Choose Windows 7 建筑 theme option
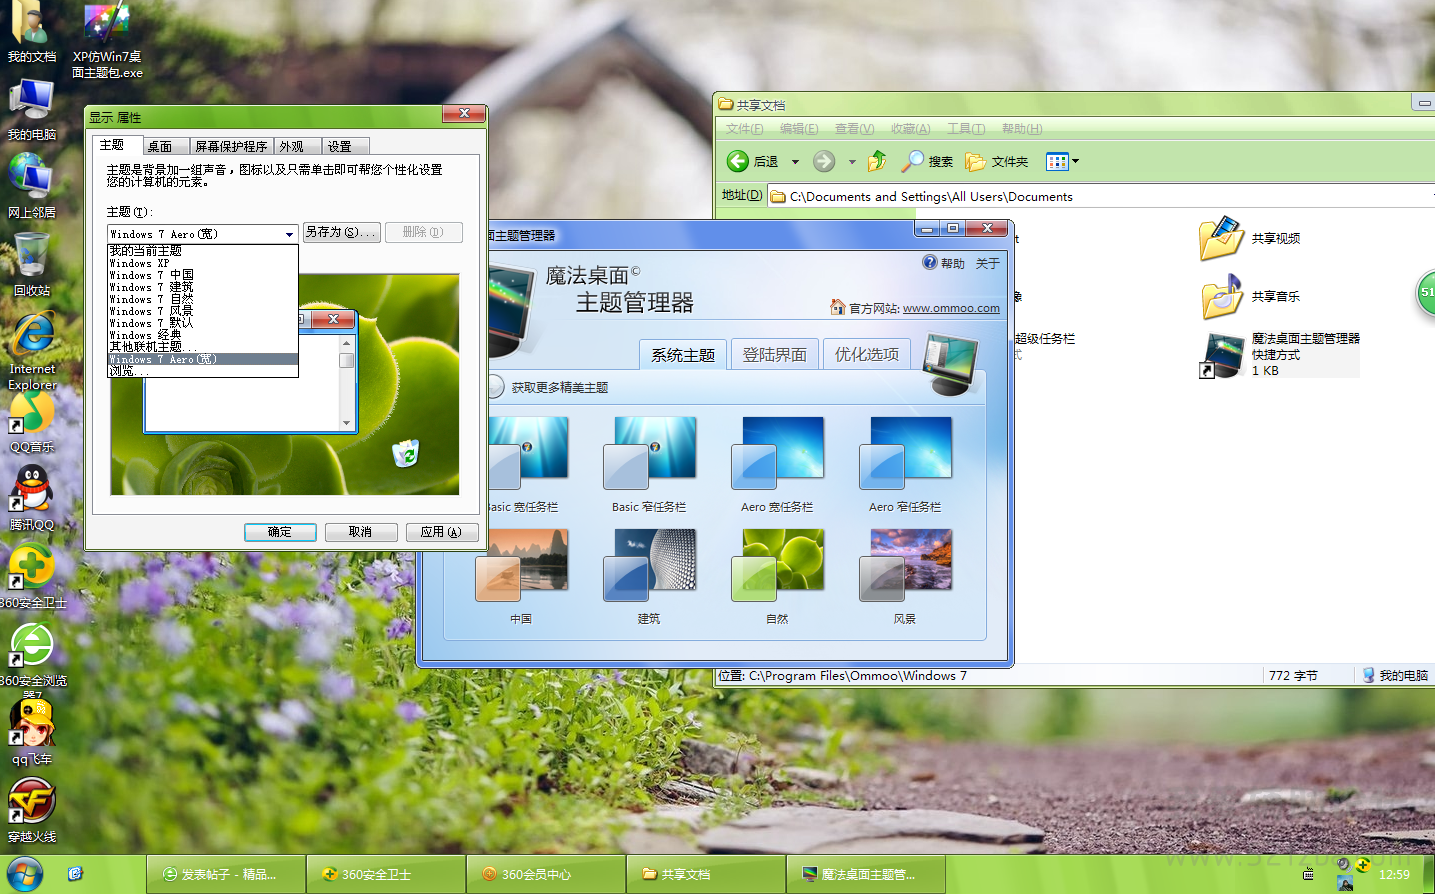 [203, 287]
